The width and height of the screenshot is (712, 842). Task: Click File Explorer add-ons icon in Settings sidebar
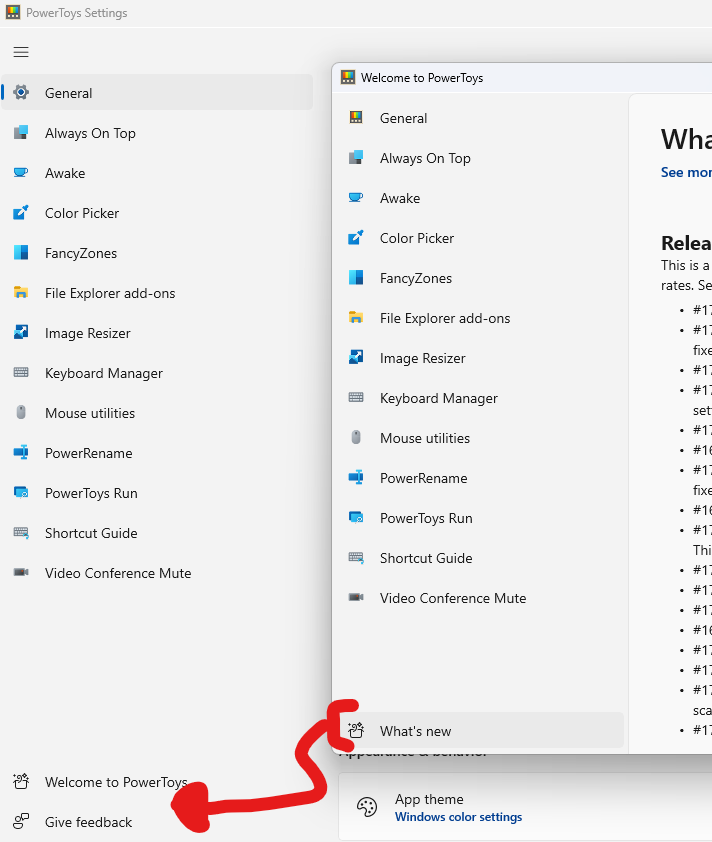coord(21,293)
